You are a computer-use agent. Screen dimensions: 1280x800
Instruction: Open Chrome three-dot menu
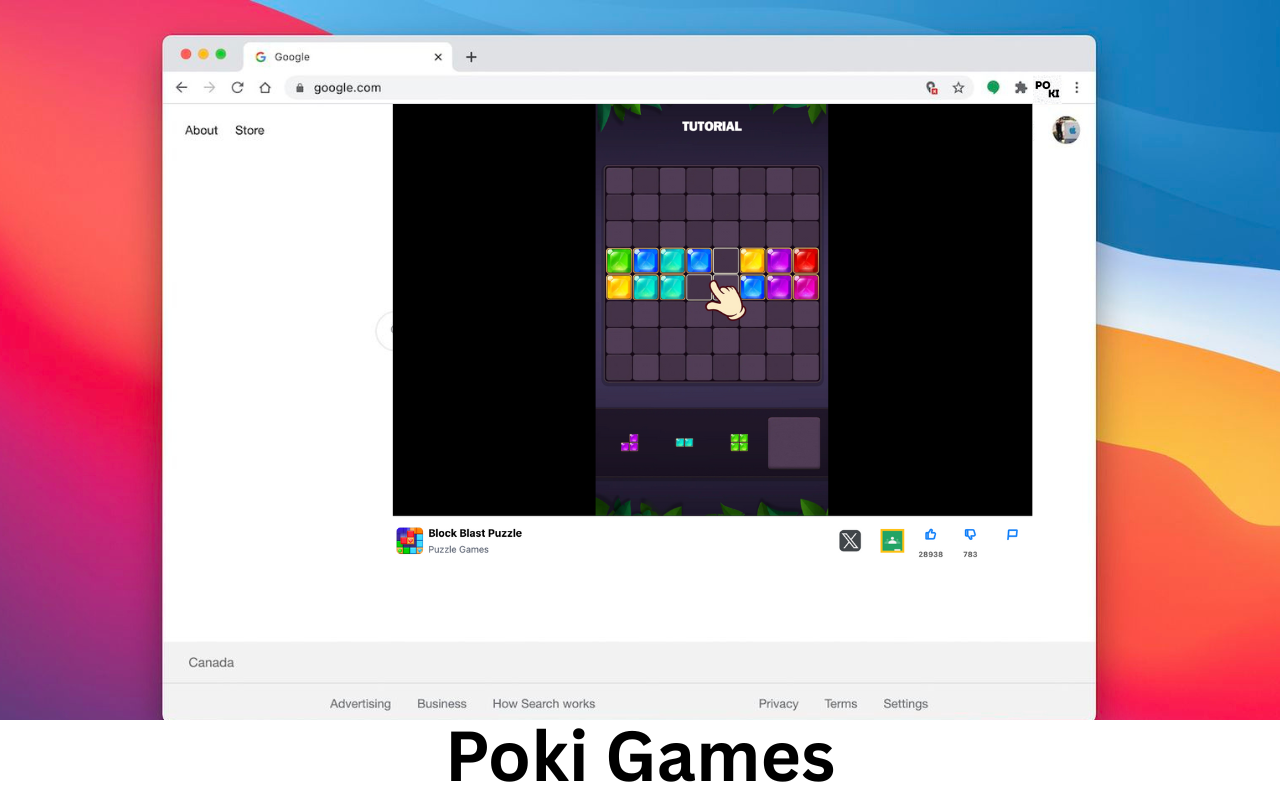point(1077,87)
